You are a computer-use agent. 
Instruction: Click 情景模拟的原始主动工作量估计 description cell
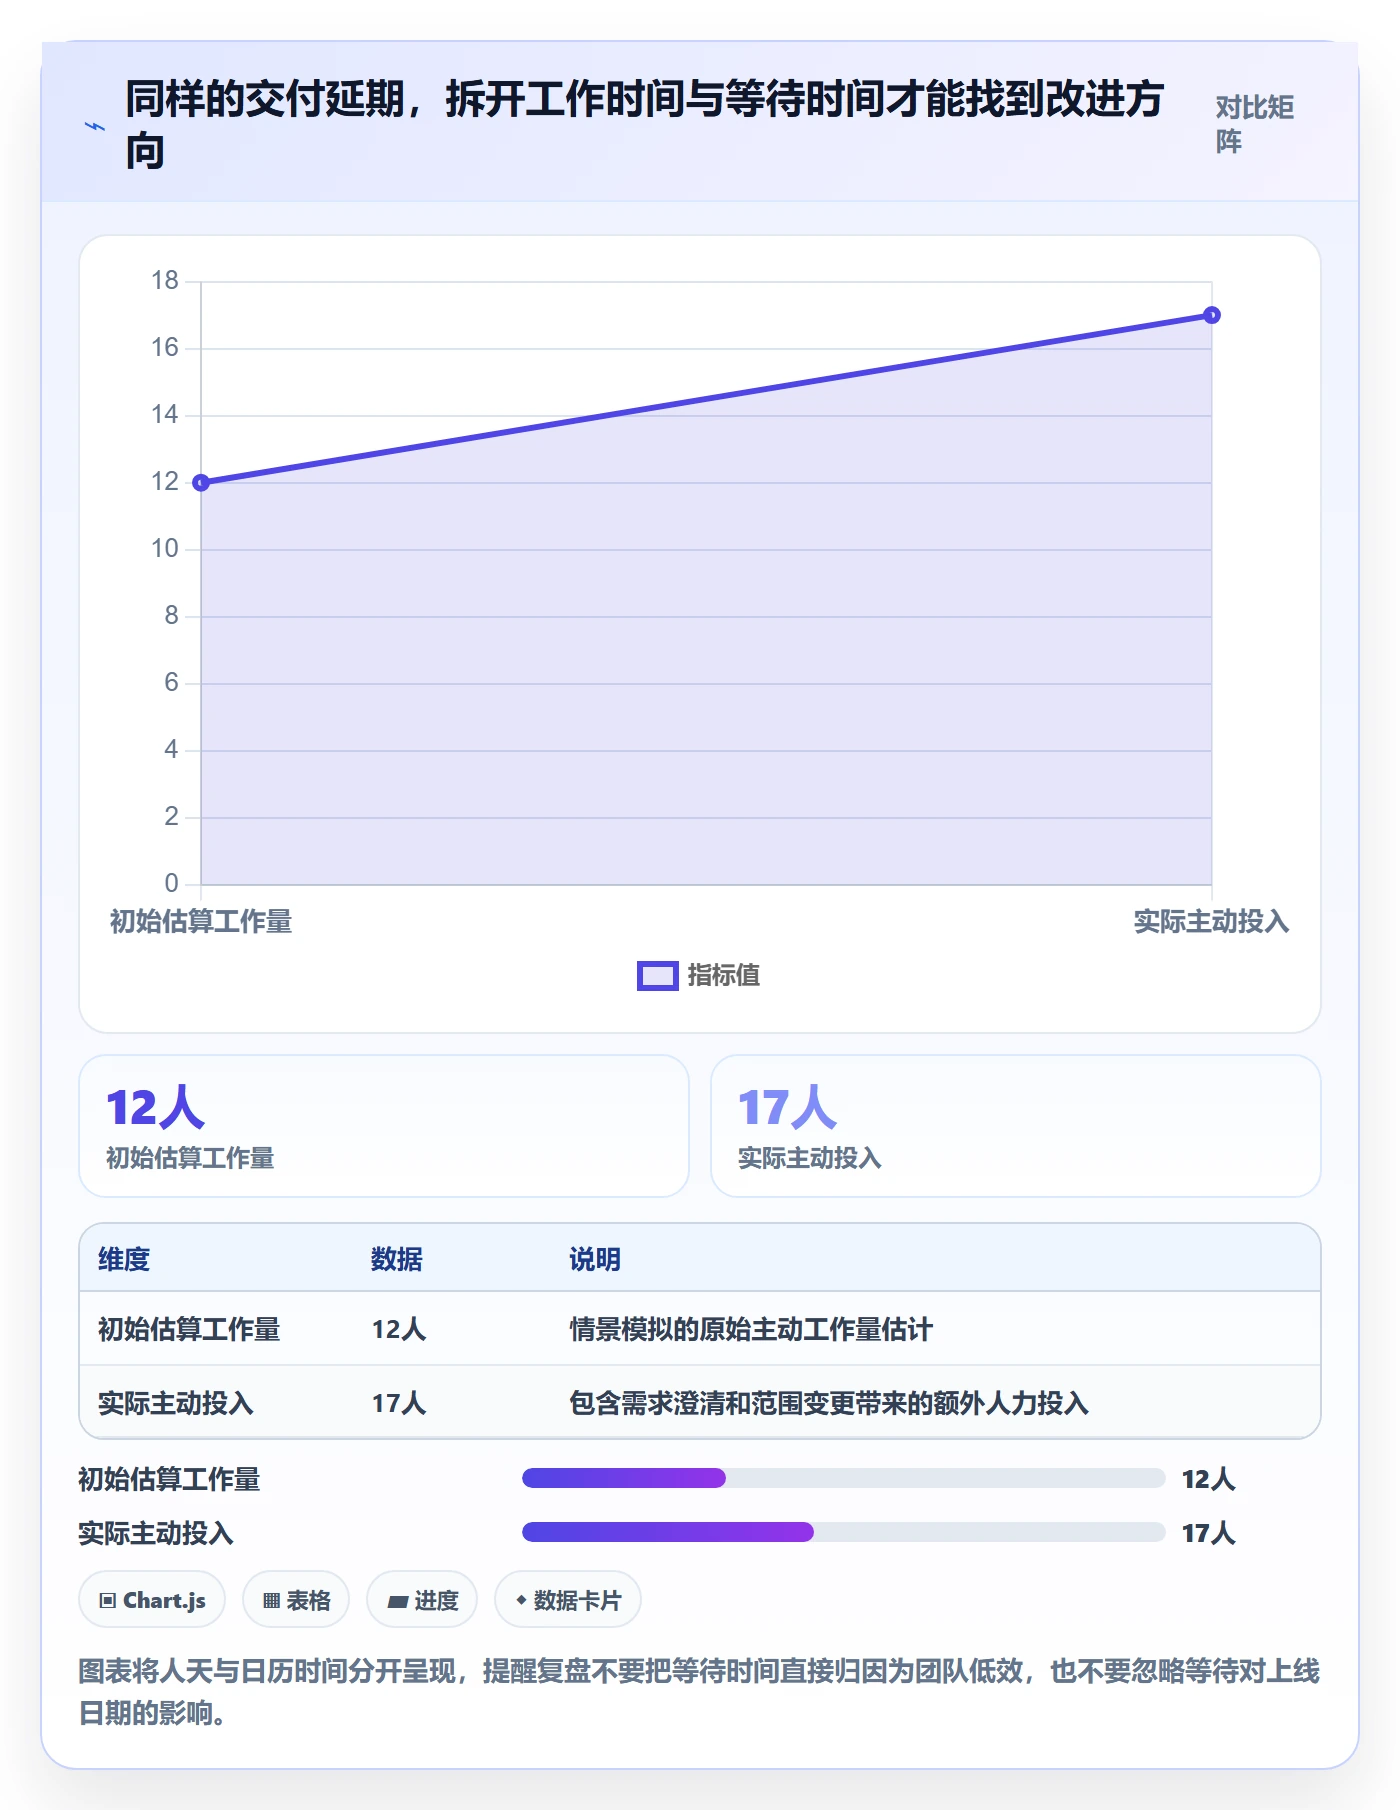[751, 1329]
